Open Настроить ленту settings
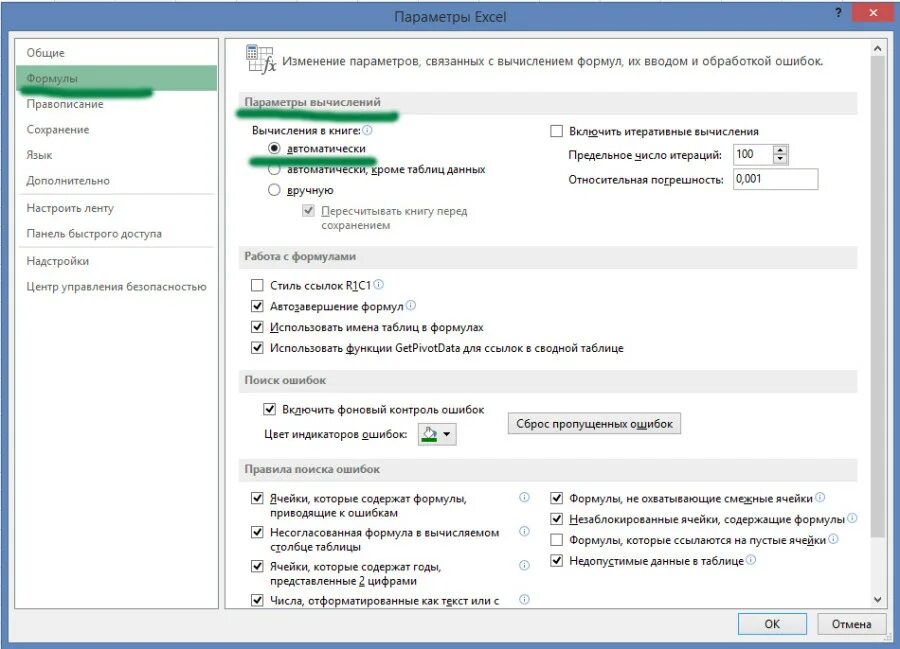The height and width of the screenshot is (649, 900). 117,208
